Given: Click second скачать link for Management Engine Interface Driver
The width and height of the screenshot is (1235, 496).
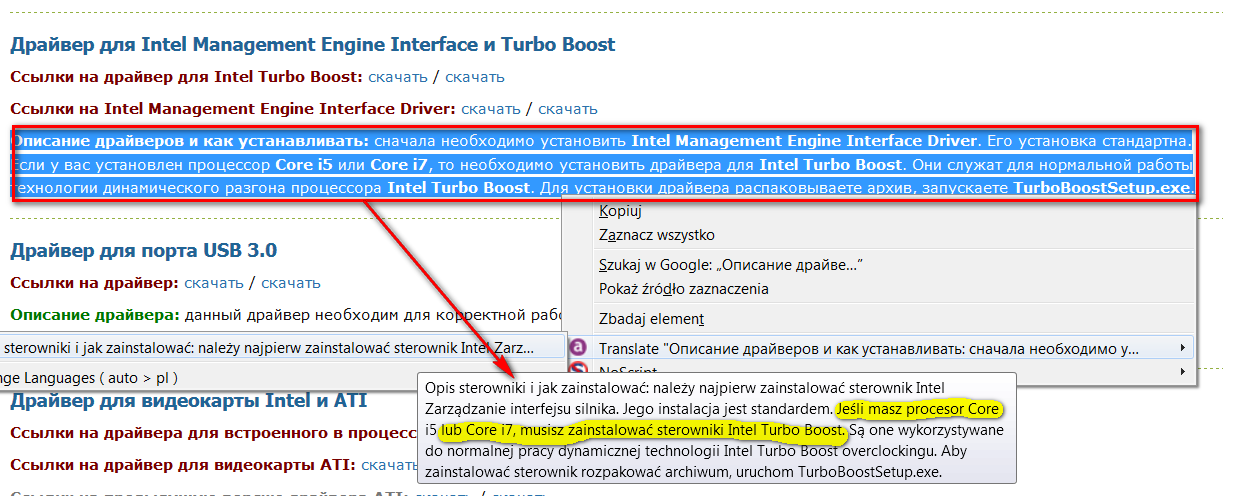Looking at the screenshot, I should (567, 108).
